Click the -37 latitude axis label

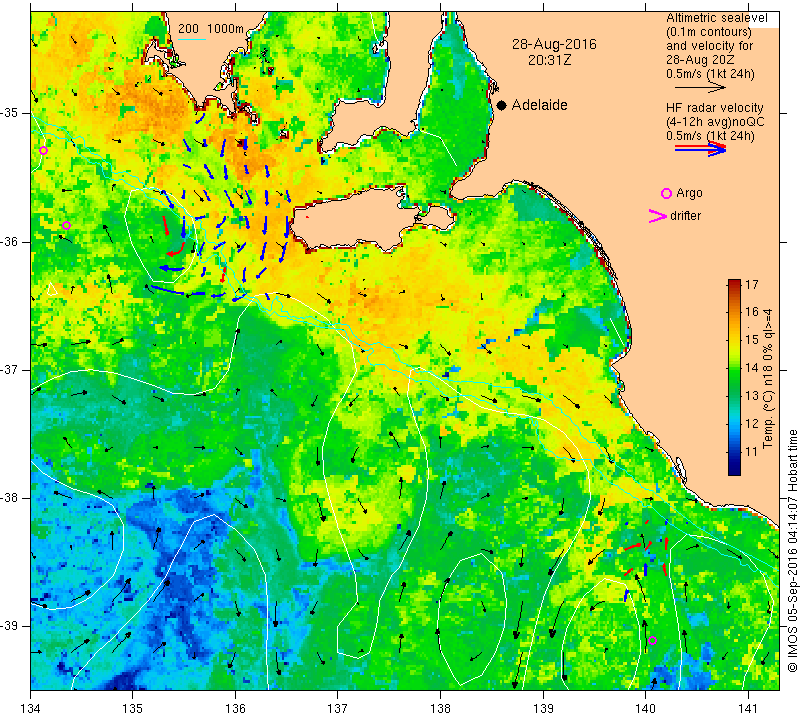(x=9, y=369)
